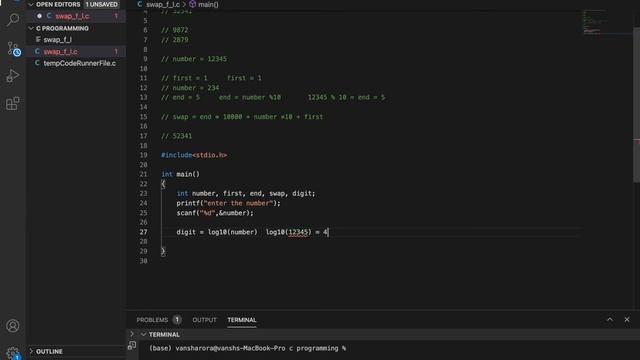This screenshot has height=360, width=640.
Task: Click swap_f_l.c in the breadcrumb
Action: [x=162, y=4]
